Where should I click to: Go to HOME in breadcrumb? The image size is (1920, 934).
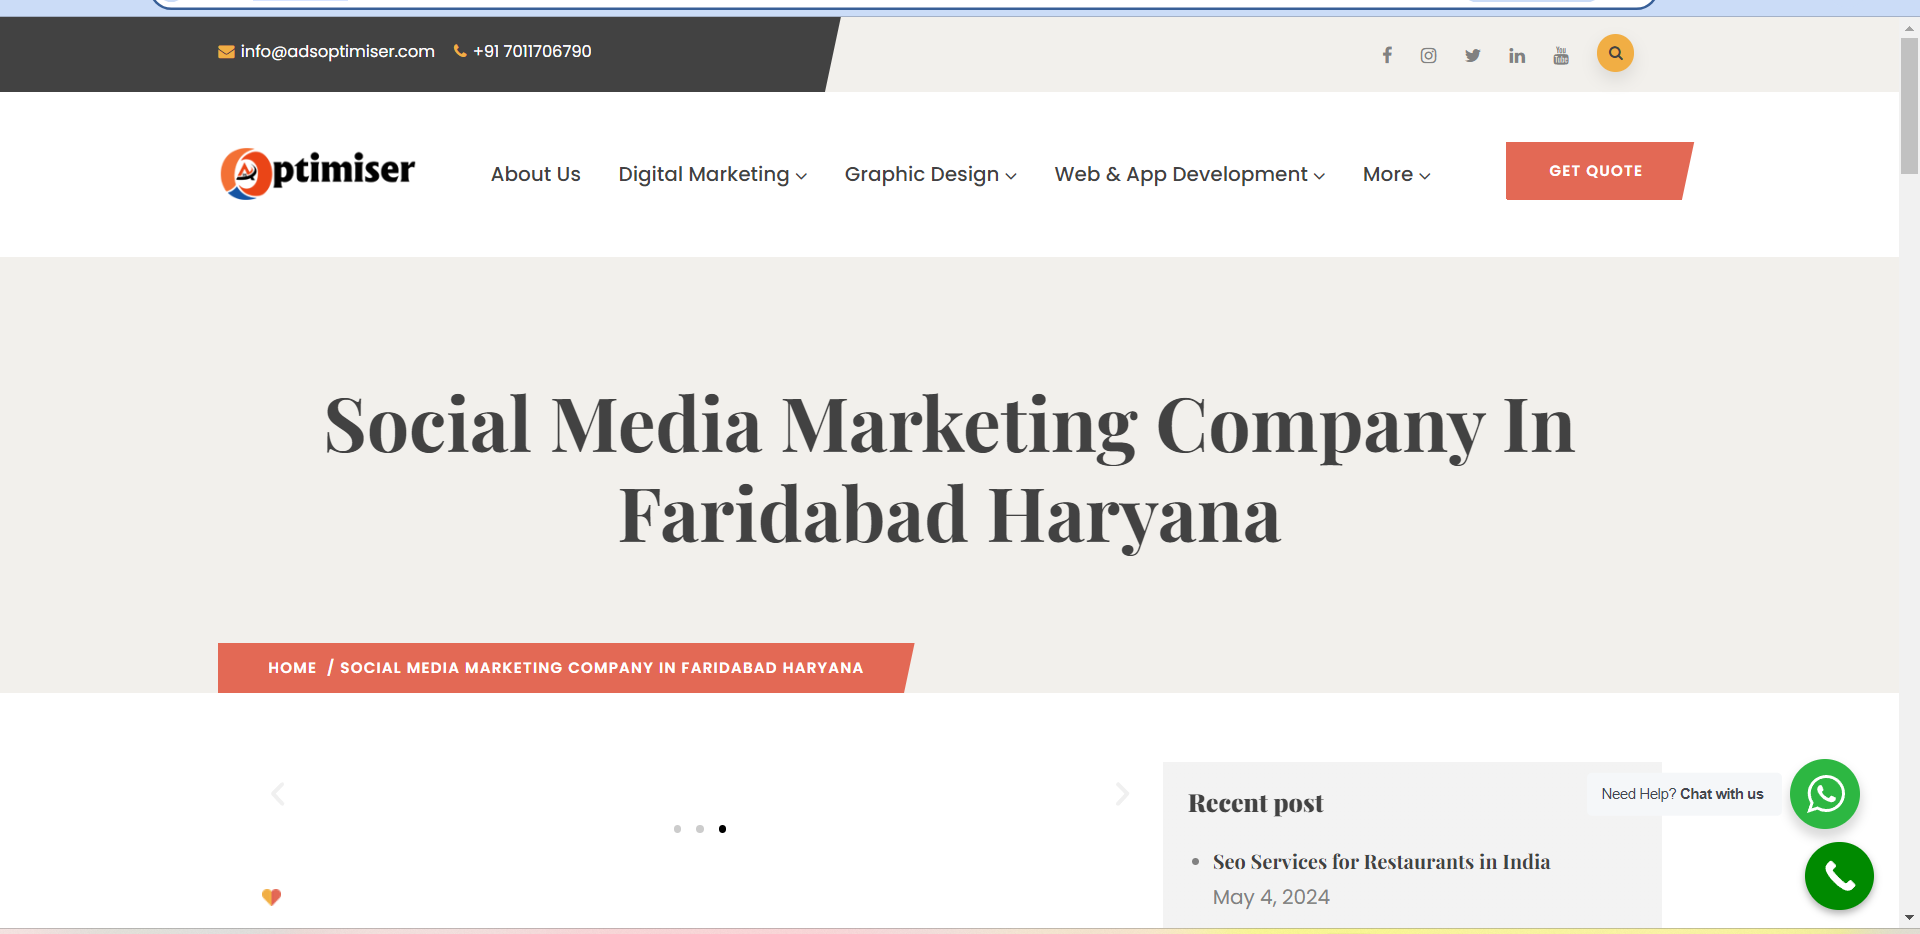click(292, 668)
